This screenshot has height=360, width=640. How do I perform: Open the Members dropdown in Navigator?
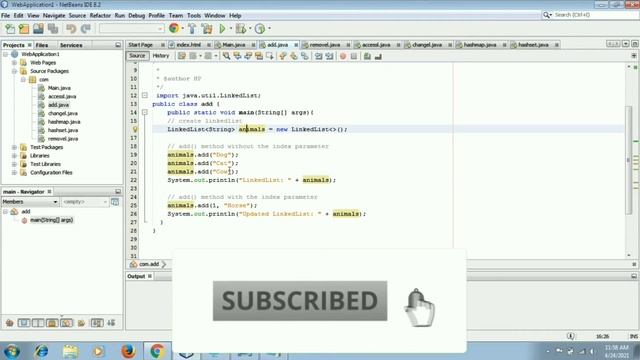click(x=30, y=202)
